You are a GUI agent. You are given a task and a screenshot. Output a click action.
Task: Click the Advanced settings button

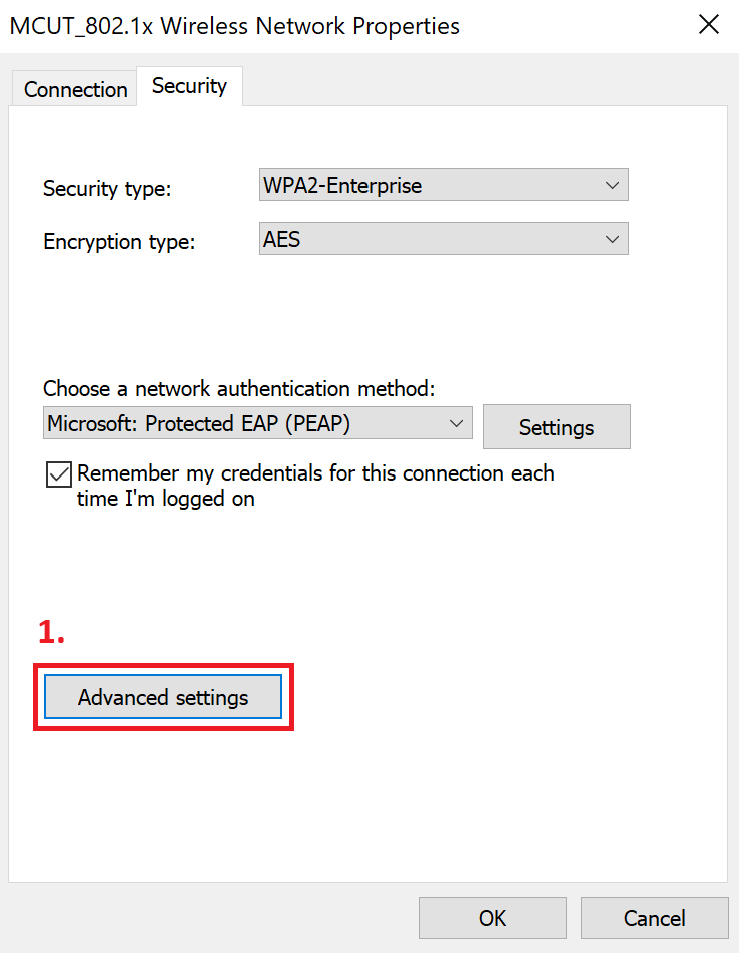[163, 697]
